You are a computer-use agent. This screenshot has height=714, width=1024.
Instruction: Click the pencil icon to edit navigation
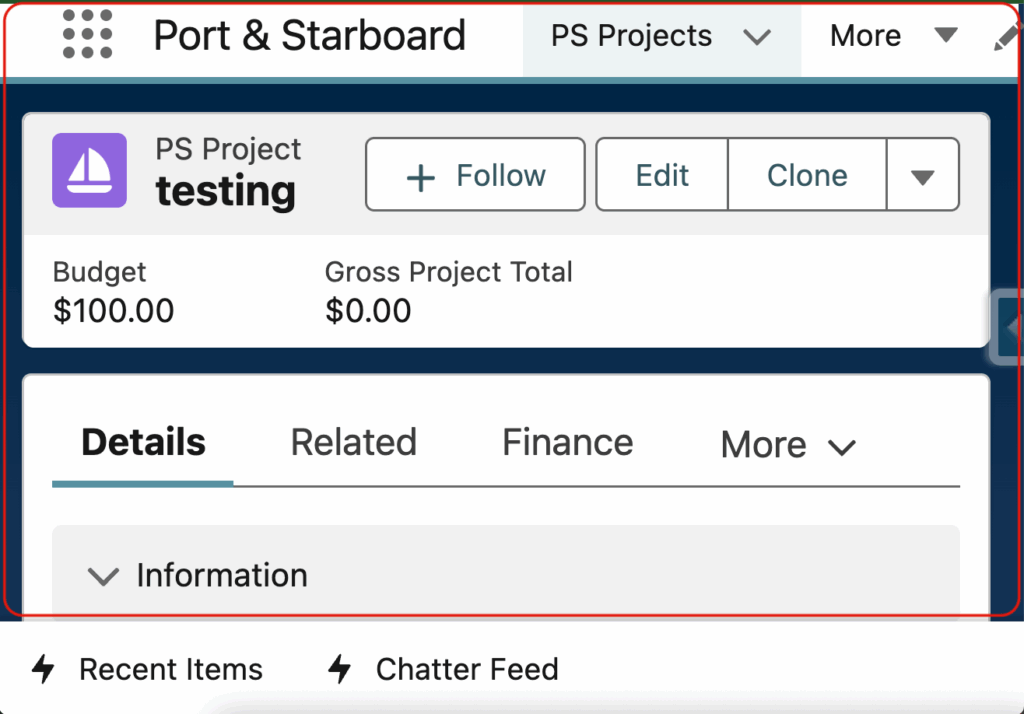(x=1008, y=37)
